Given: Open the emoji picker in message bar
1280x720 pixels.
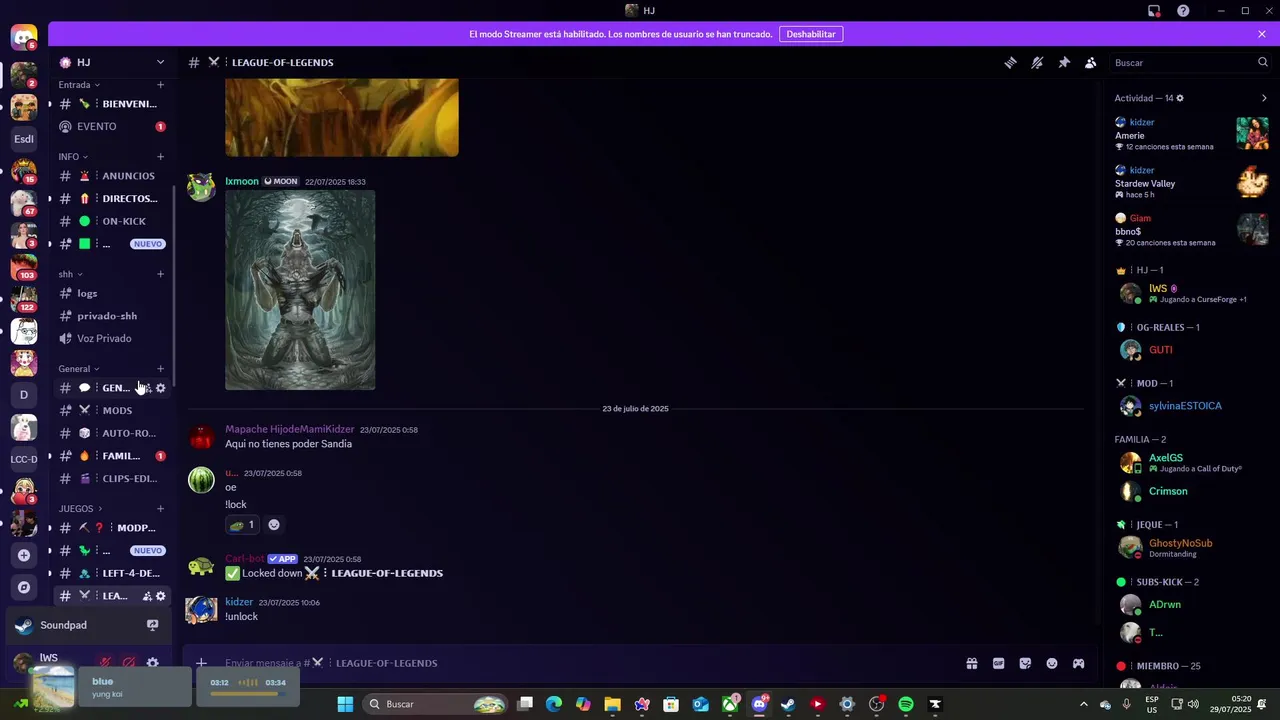Looking at the screenshot, I should [1052, 663].
